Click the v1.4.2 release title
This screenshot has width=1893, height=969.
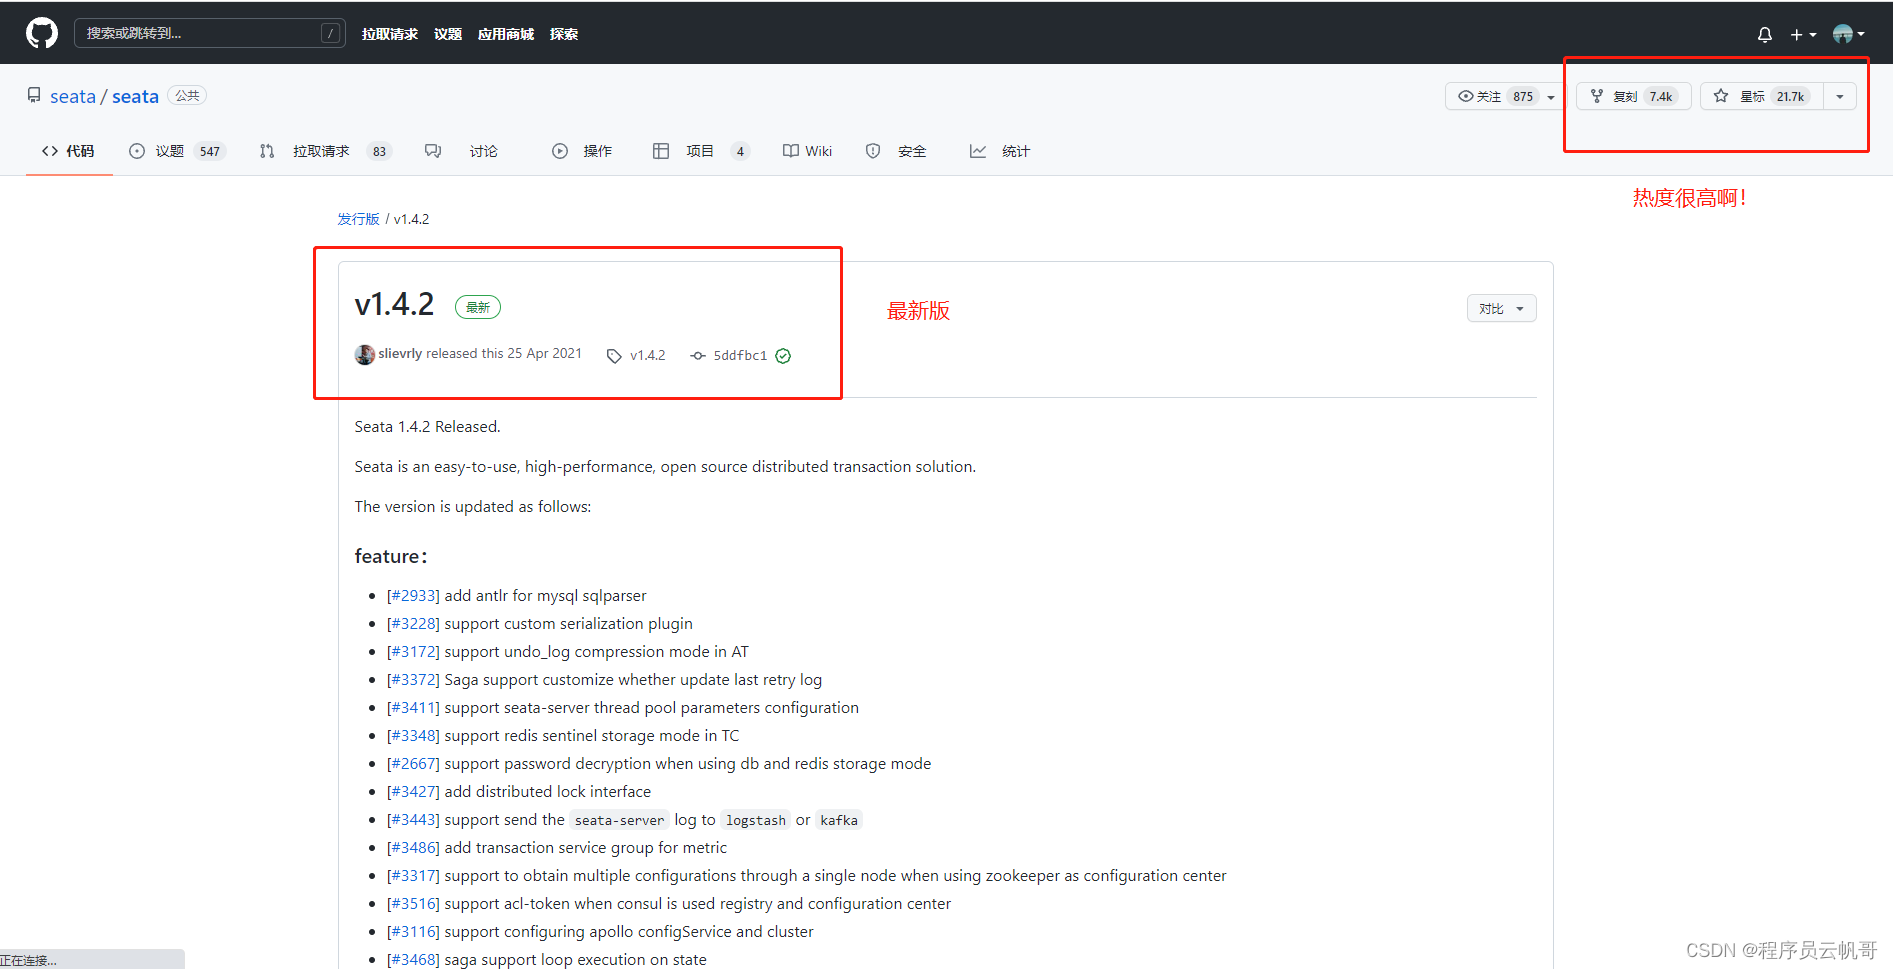tap(394, 304)
